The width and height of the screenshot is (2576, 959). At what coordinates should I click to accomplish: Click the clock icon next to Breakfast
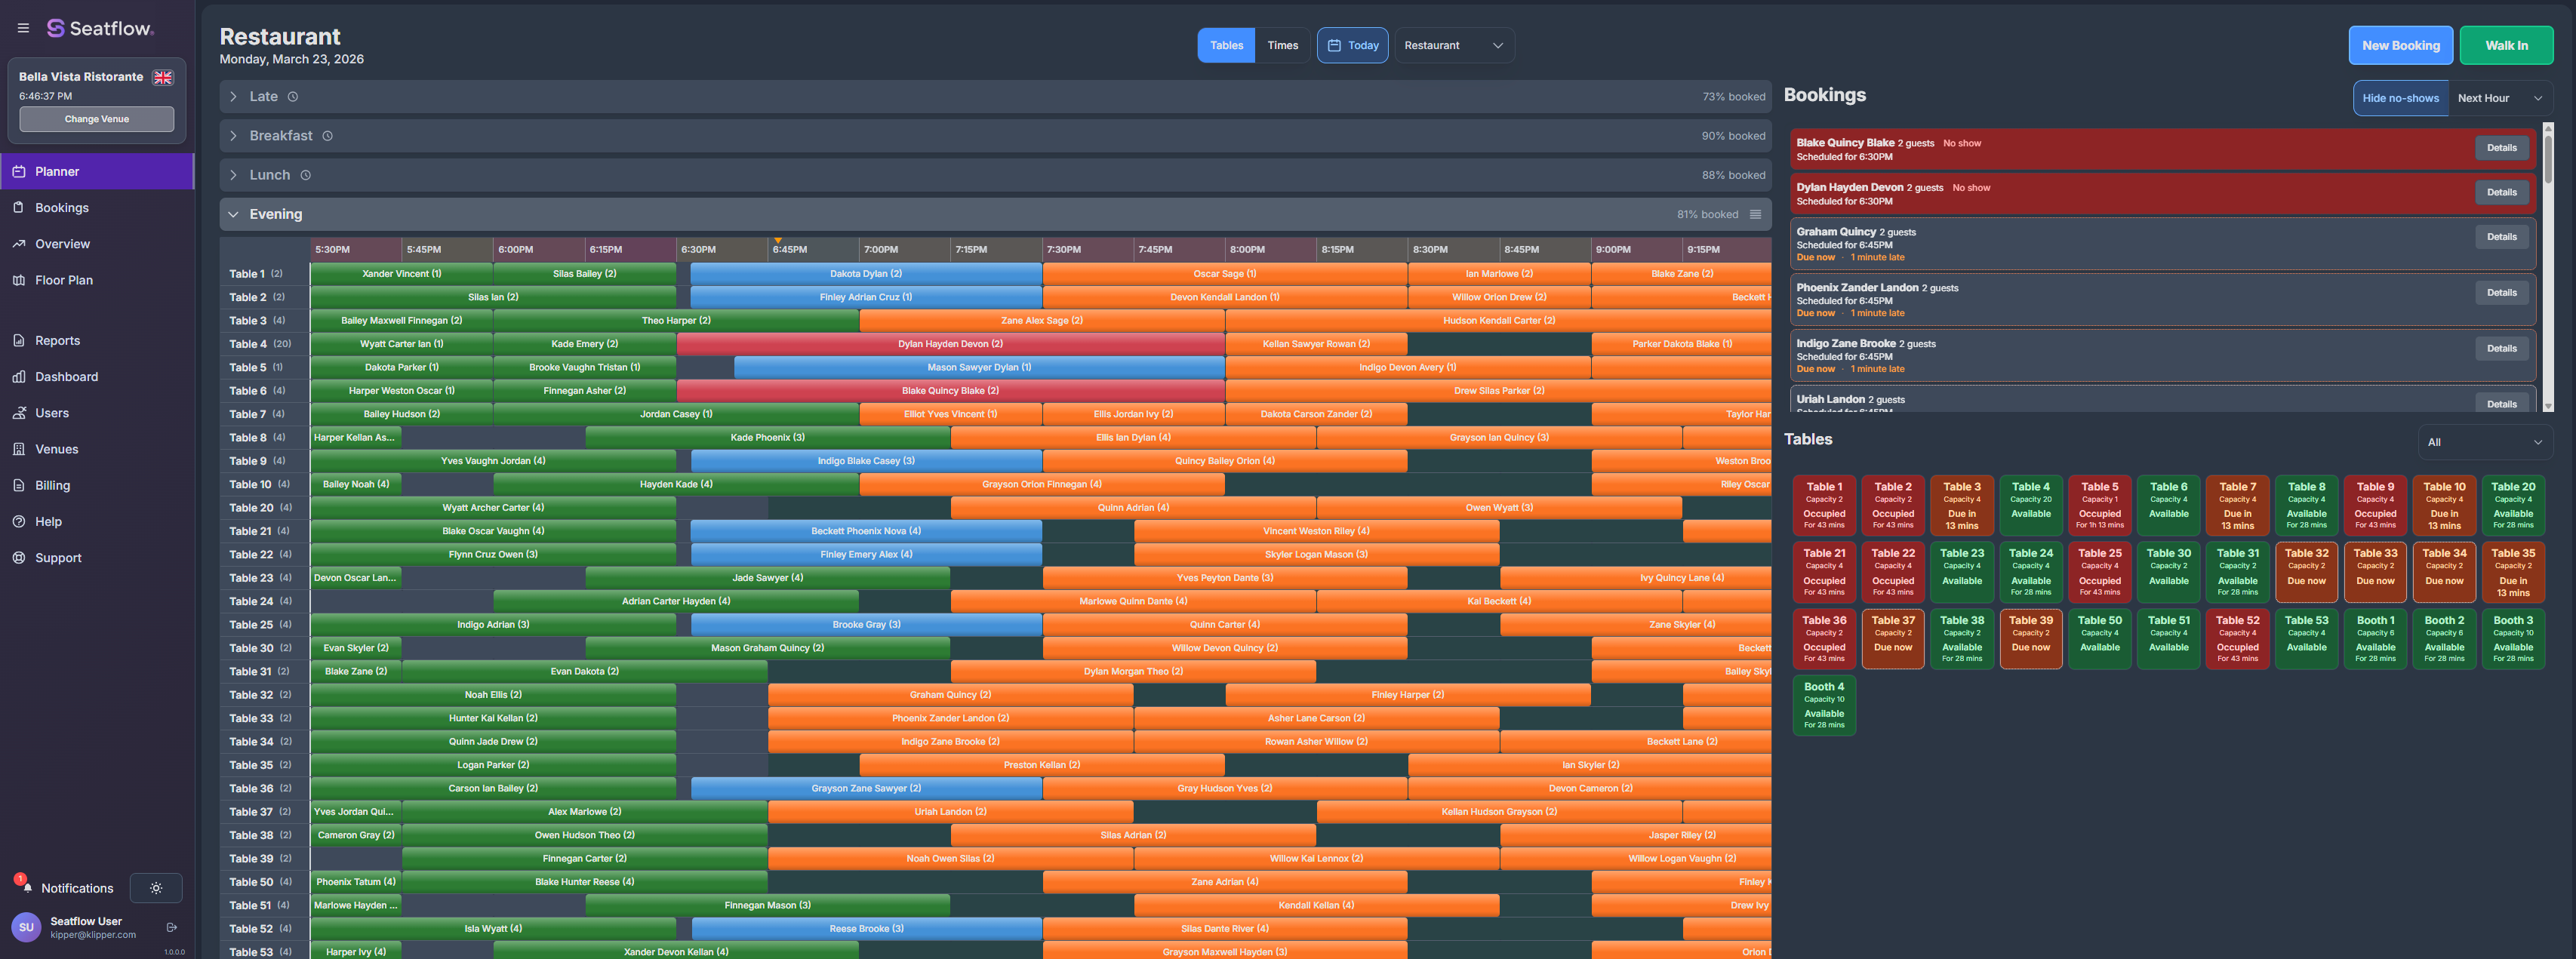click(327, 136)
